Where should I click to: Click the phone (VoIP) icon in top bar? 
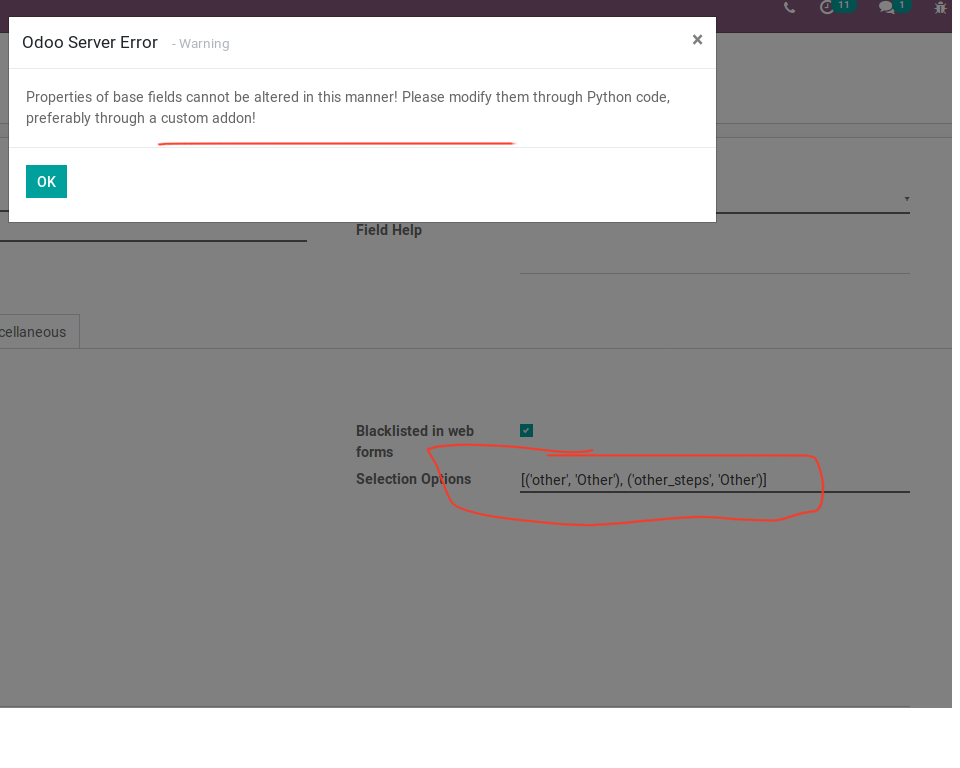[x=789, y=8]
